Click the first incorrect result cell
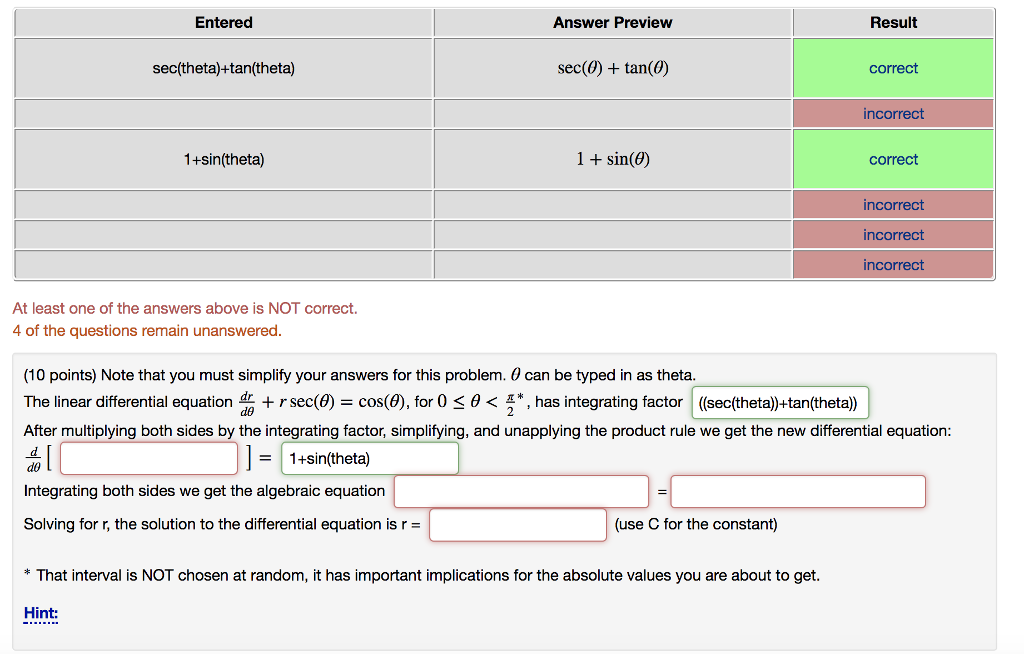 click(893, 113)
